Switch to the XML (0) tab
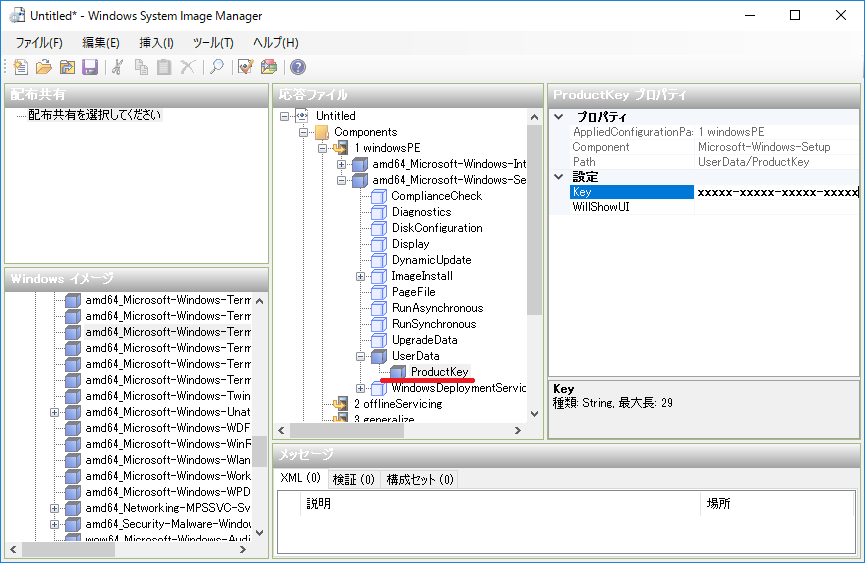This screenshot has width=865, height=563. [300, 478]
